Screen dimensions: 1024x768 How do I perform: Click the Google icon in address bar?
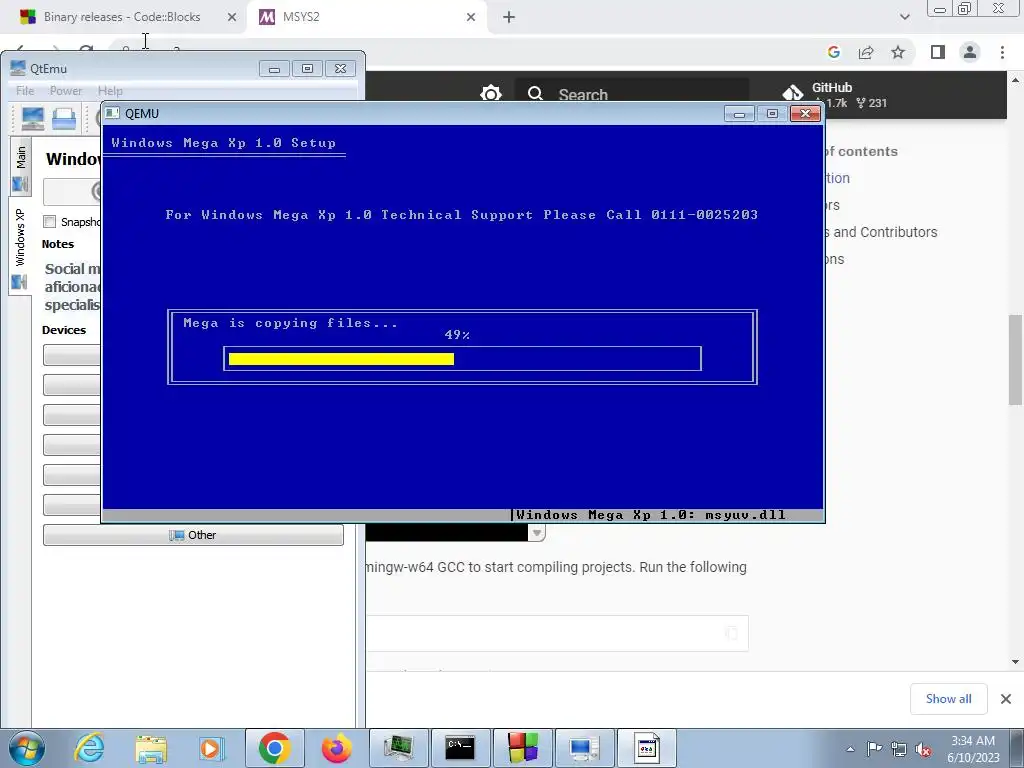tap(834, 52)
